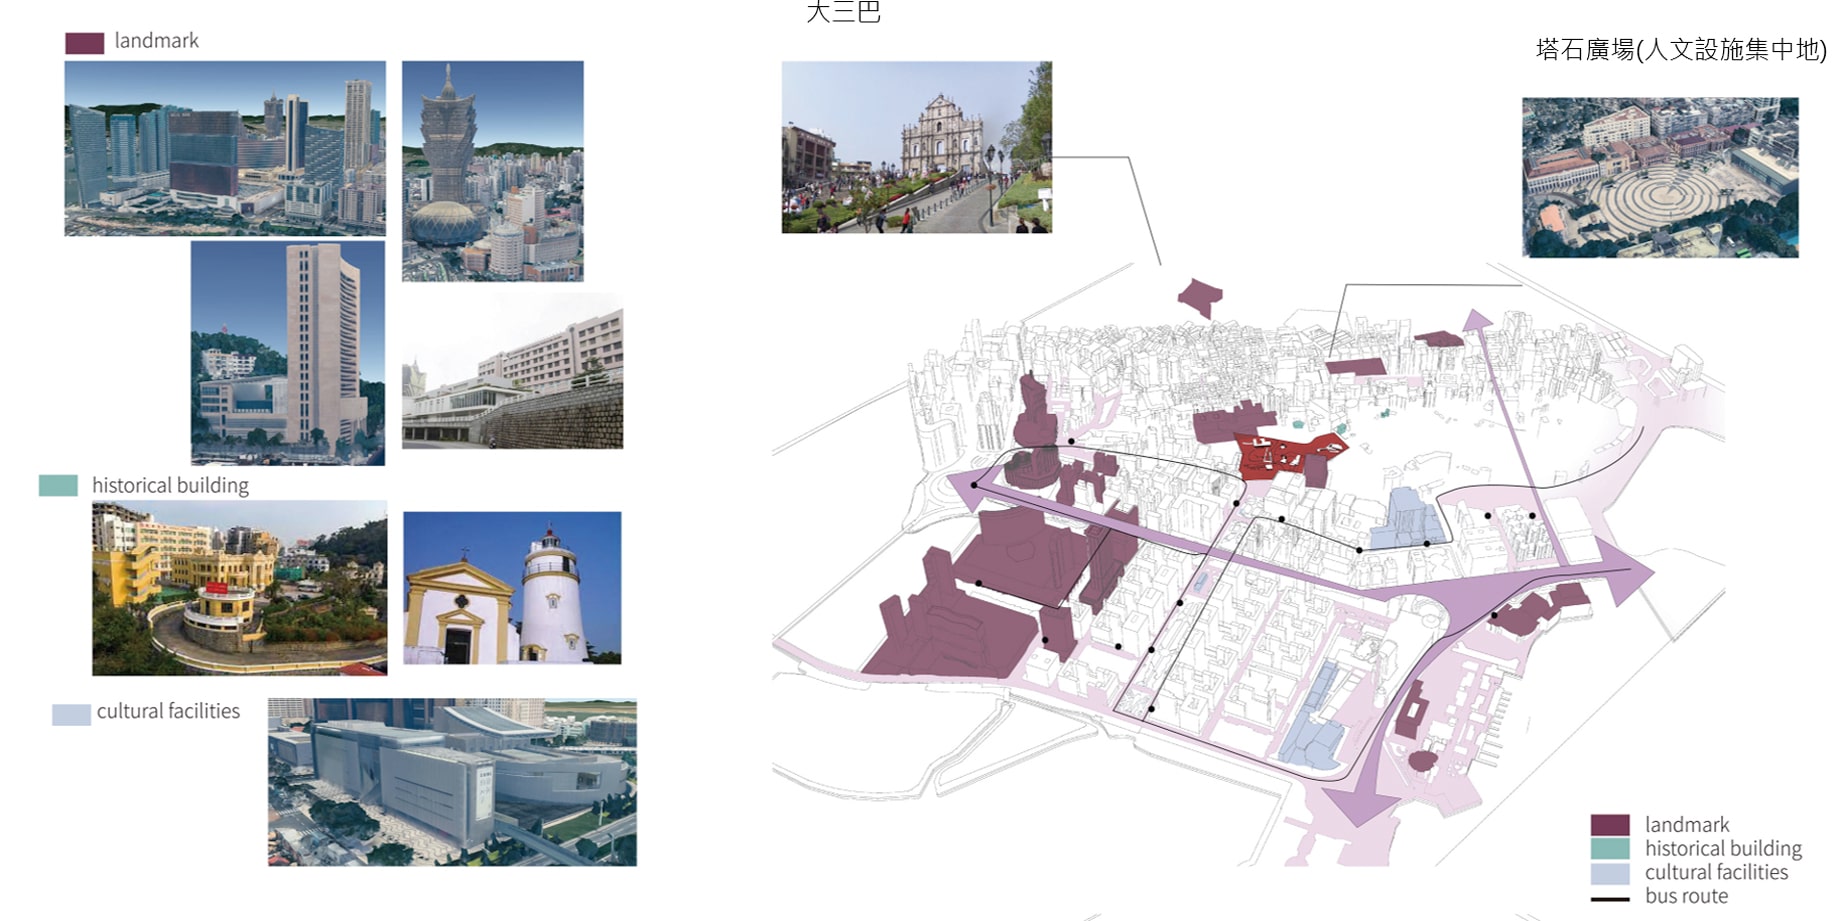Click the '大三巴' title text
Image resolution: width=1841 pixels, height=921 pixels.
pos(843,11)
